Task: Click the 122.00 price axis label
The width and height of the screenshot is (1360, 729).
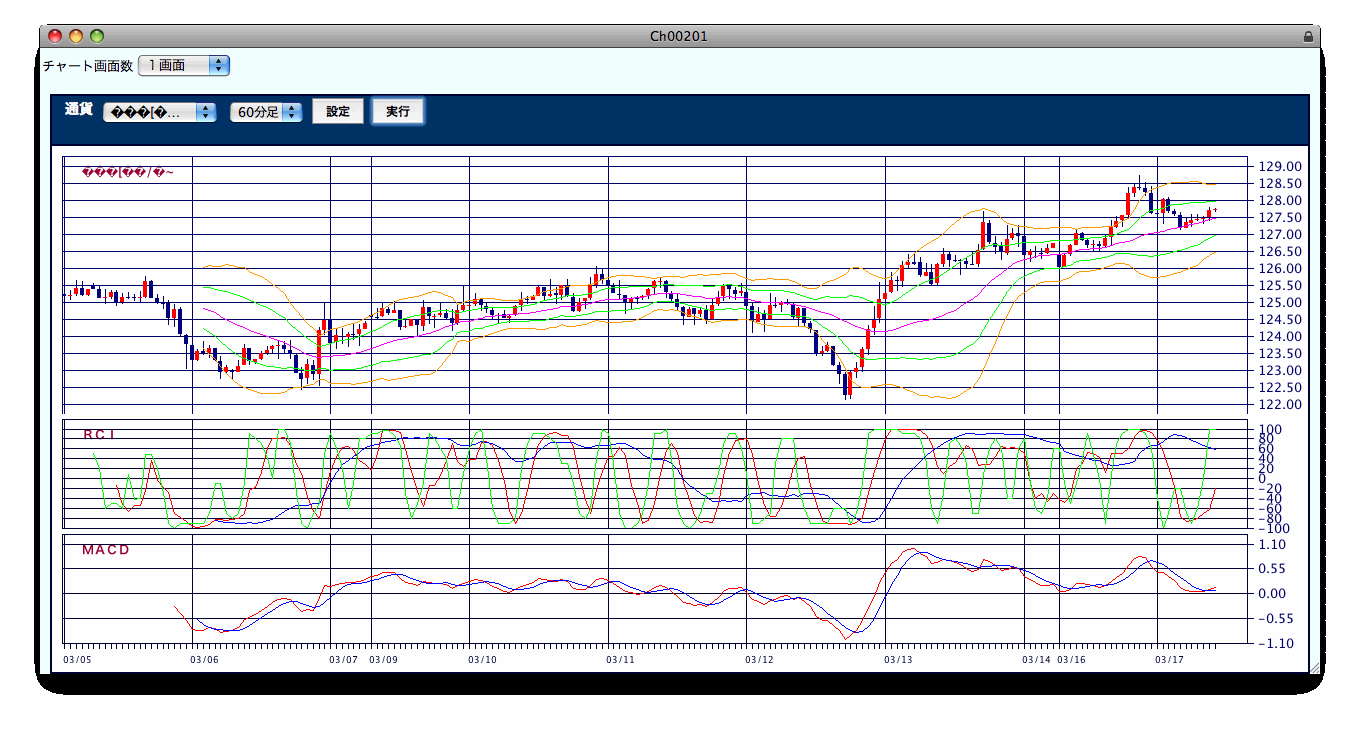Action: 1280,405
